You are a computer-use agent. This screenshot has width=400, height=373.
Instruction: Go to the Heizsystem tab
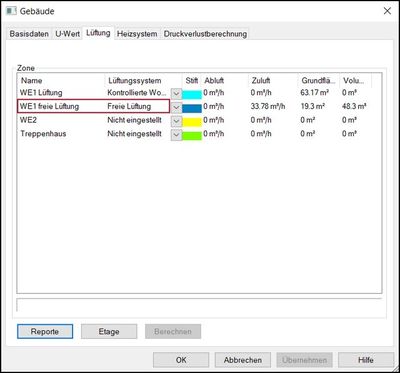137,34
